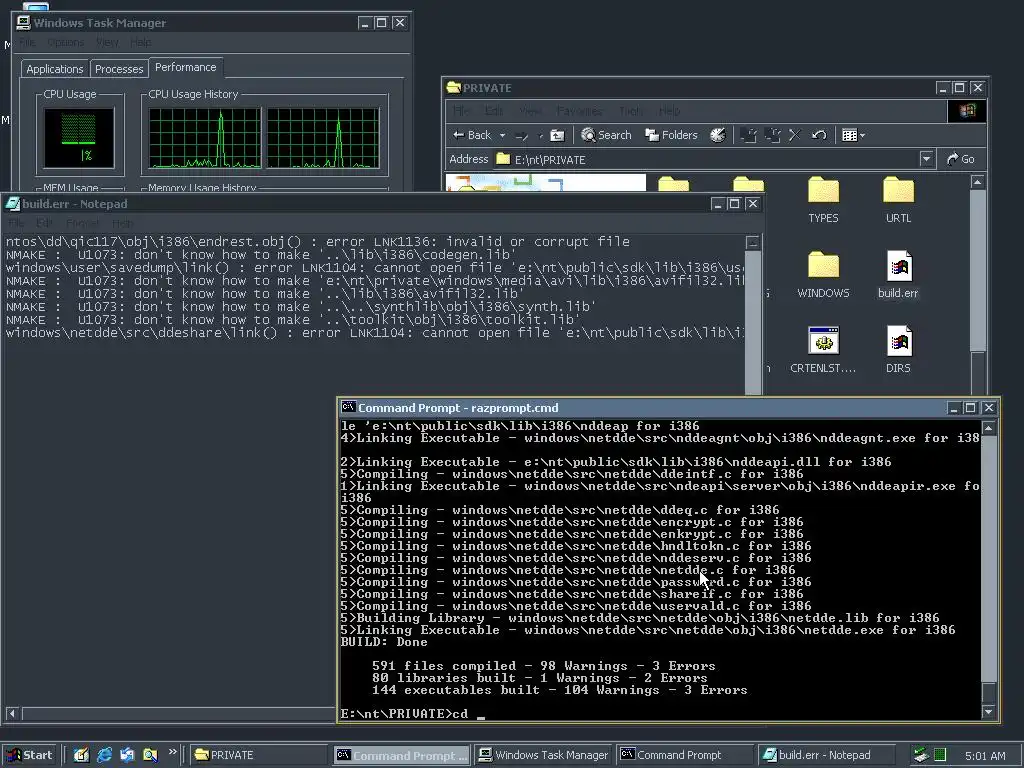
Task: Switch to the second Command Prompt taskbar button
Action: pyautogui.click(x=684, y=755)
